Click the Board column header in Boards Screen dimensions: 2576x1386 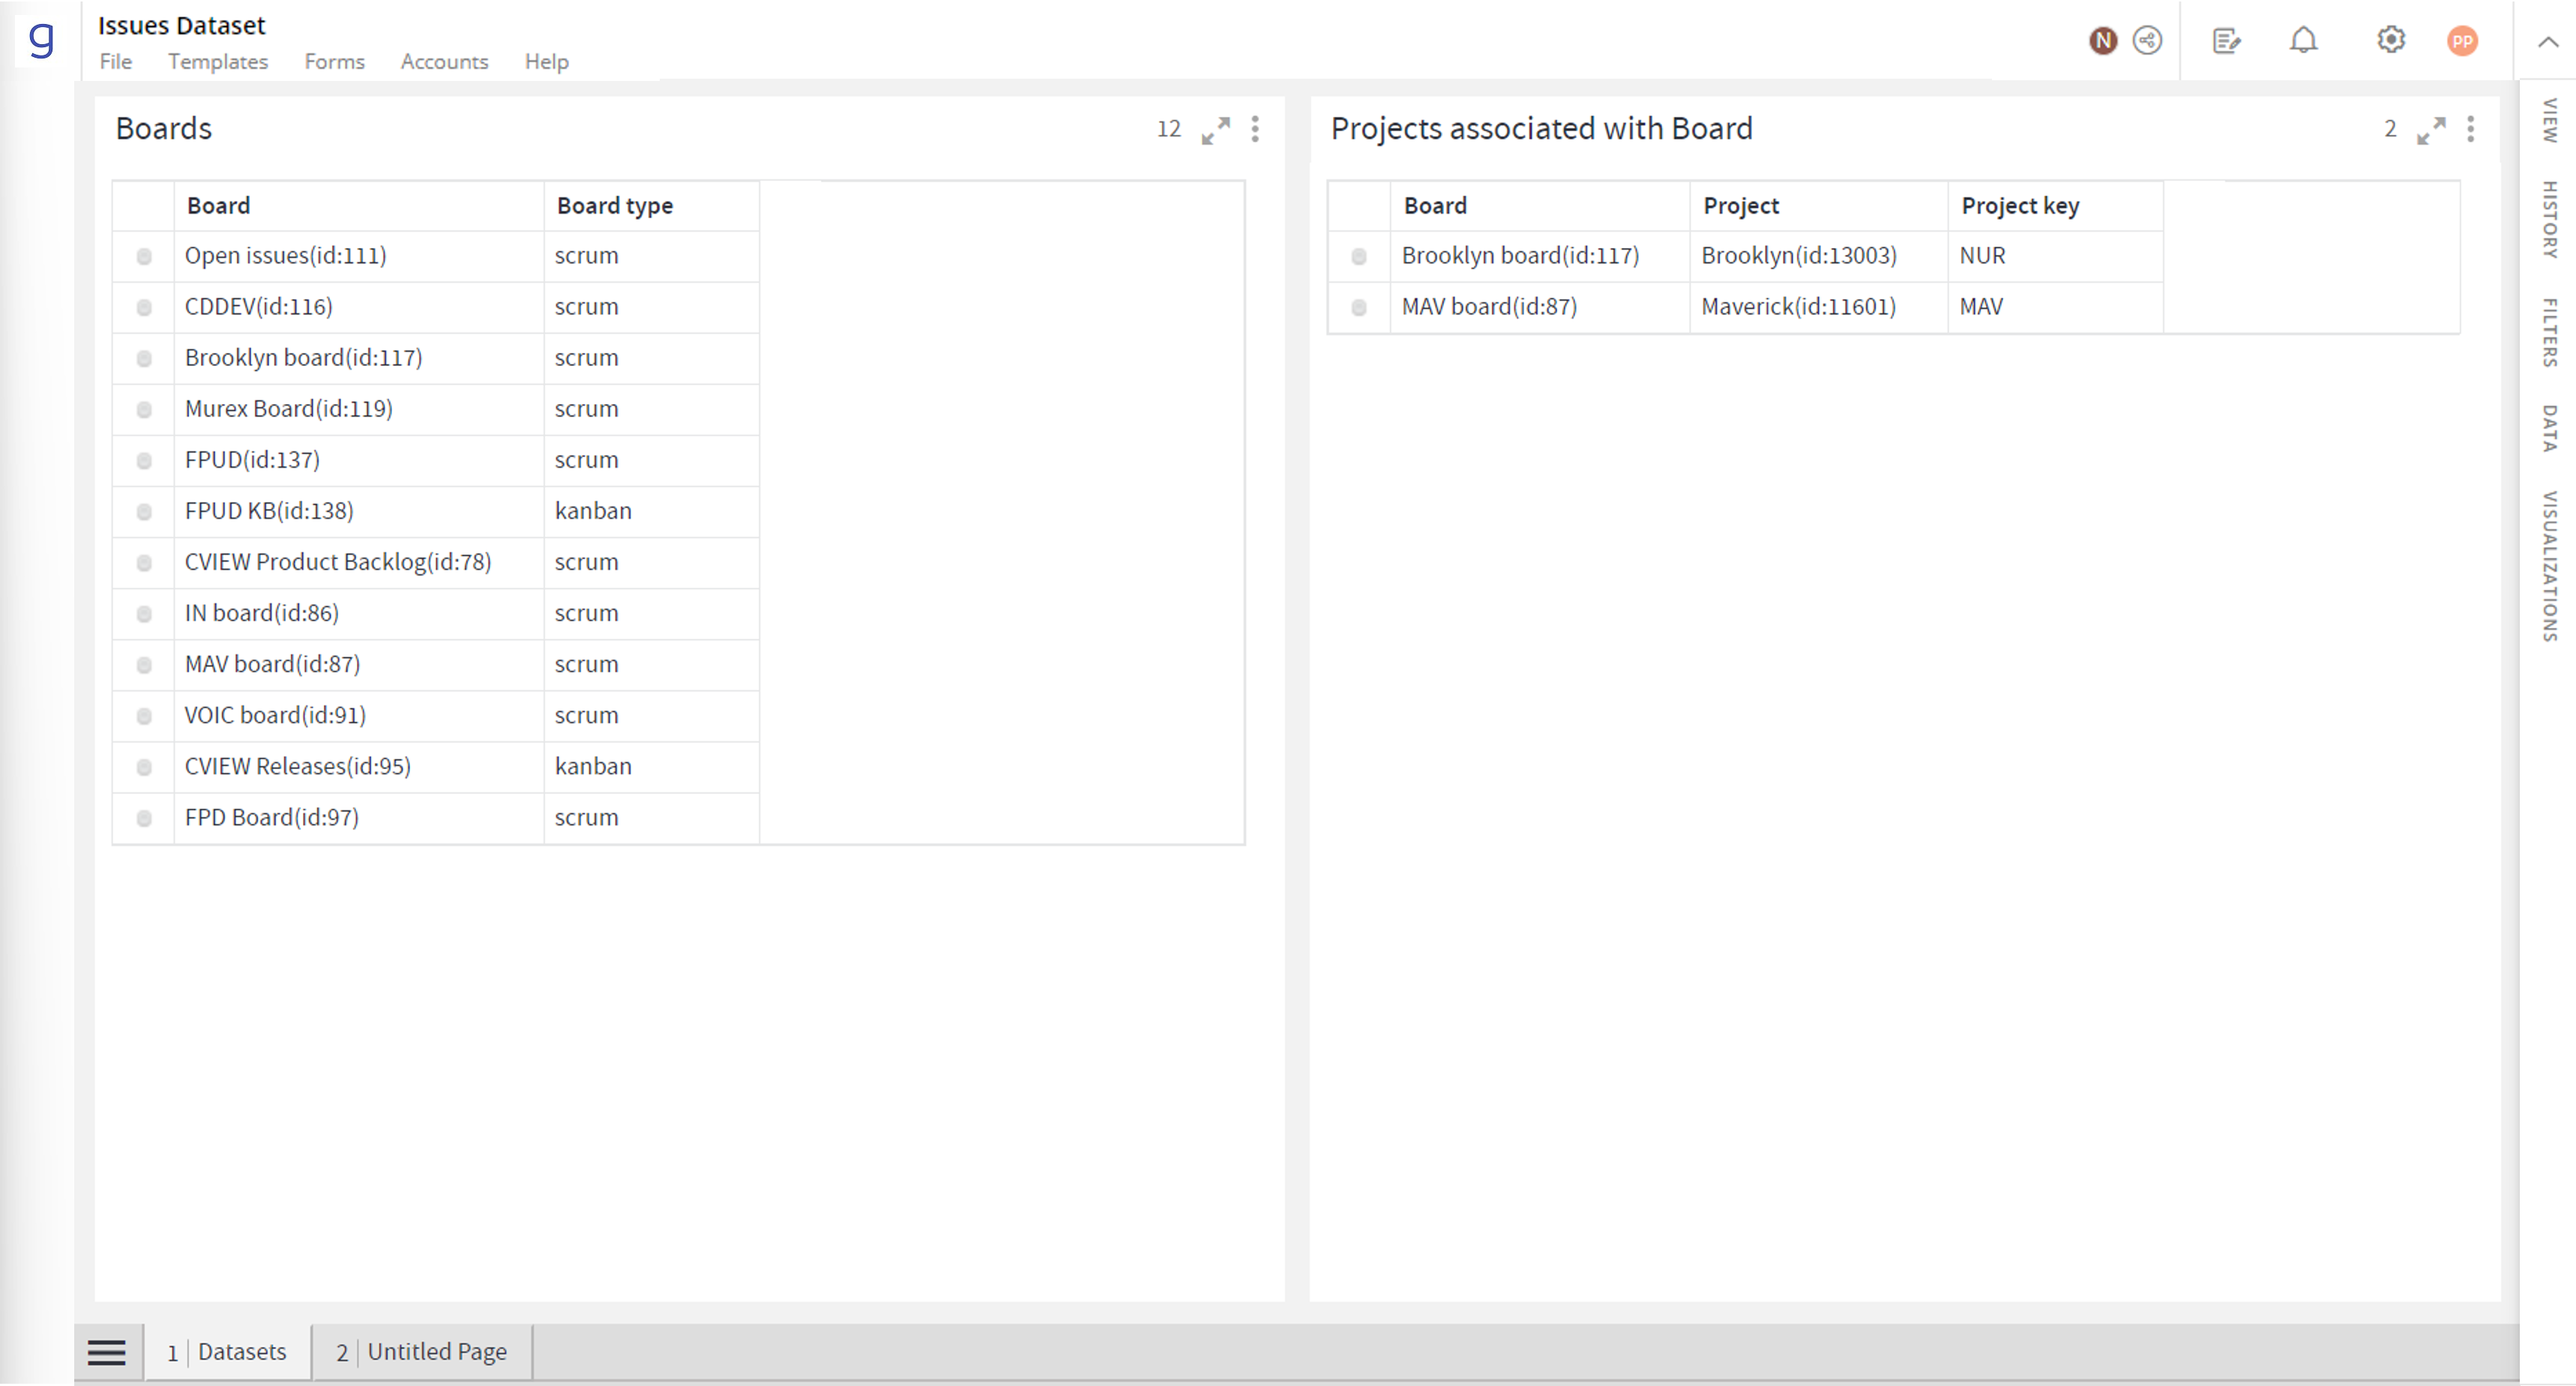358,206
